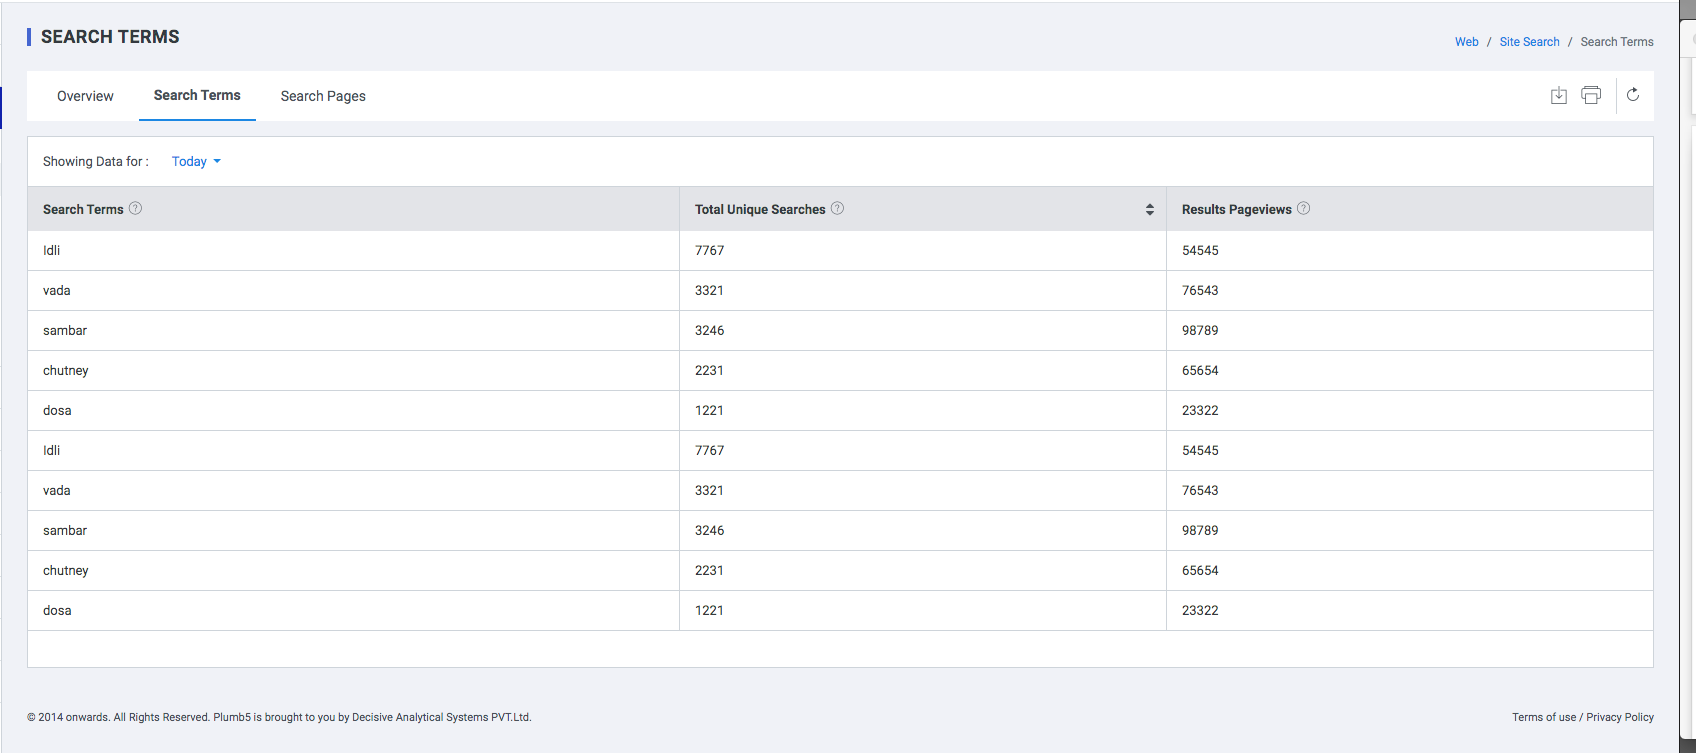Click the first 2231 unique searches value
Screen dimensions: 1696x753
pos(709,370)
